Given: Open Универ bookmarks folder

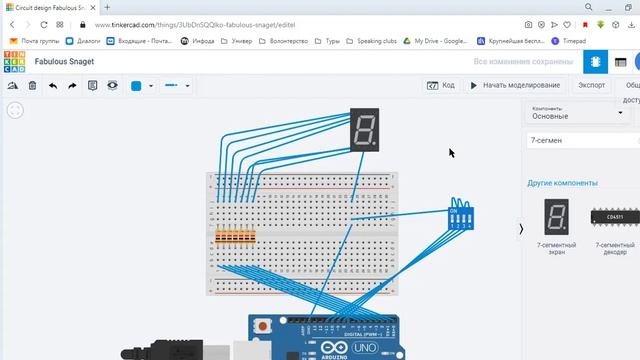Looking at the screenshot, I should [x=237, y=41].
